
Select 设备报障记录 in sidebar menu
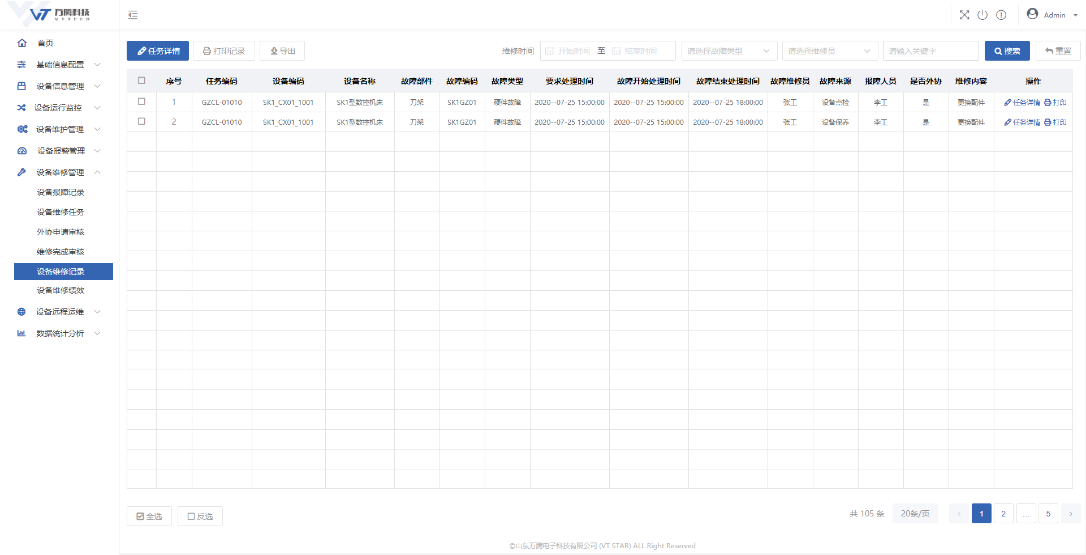(x=60, y=192)
